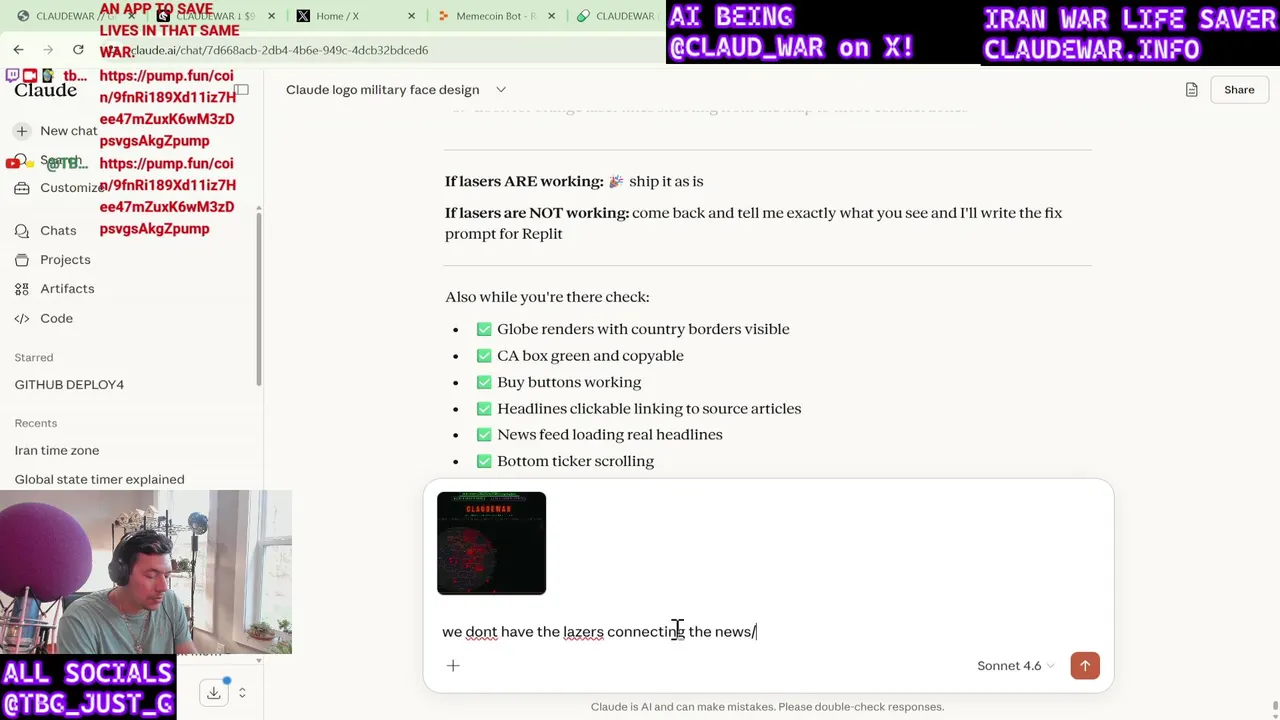The width and height of the screenshot is (1280, 720).
Task: Click the plus icon beside New chat
Action: click(x=21, y=131)
